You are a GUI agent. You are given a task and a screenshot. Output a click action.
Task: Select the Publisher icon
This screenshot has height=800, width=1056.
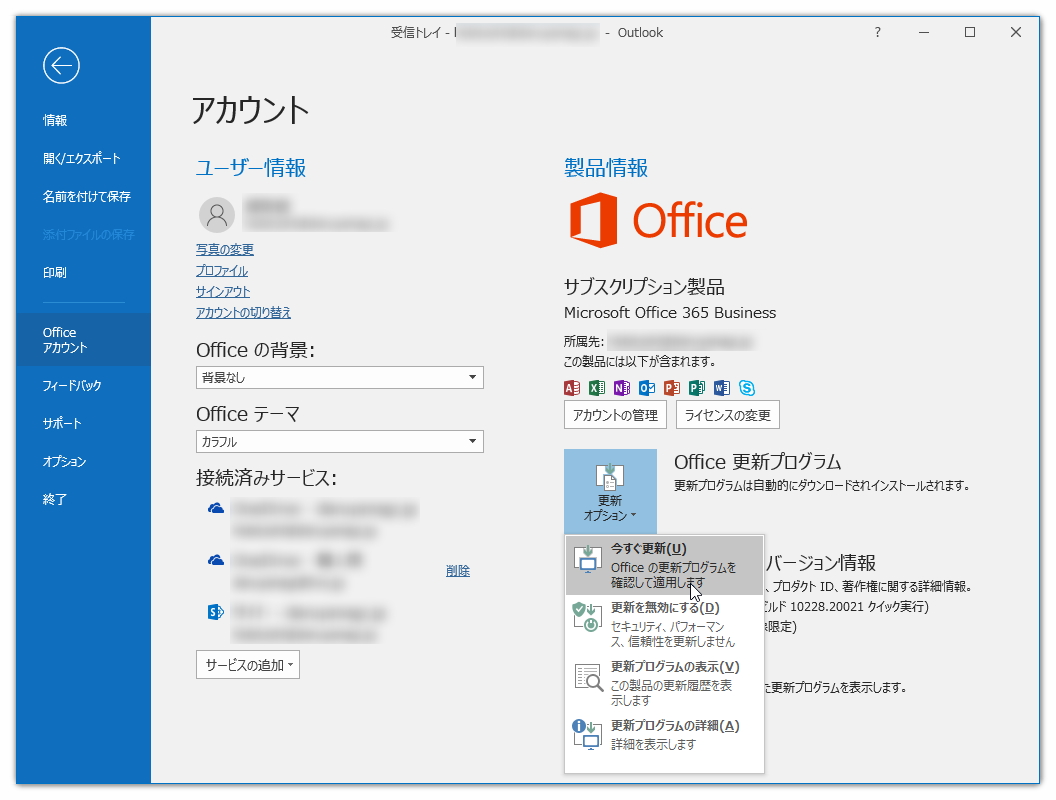pos(697,387)
